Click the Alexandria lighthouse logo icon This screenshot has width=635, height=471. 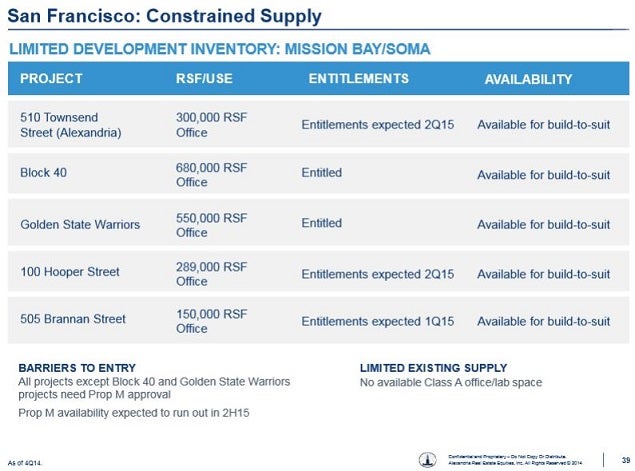[427, 460]
